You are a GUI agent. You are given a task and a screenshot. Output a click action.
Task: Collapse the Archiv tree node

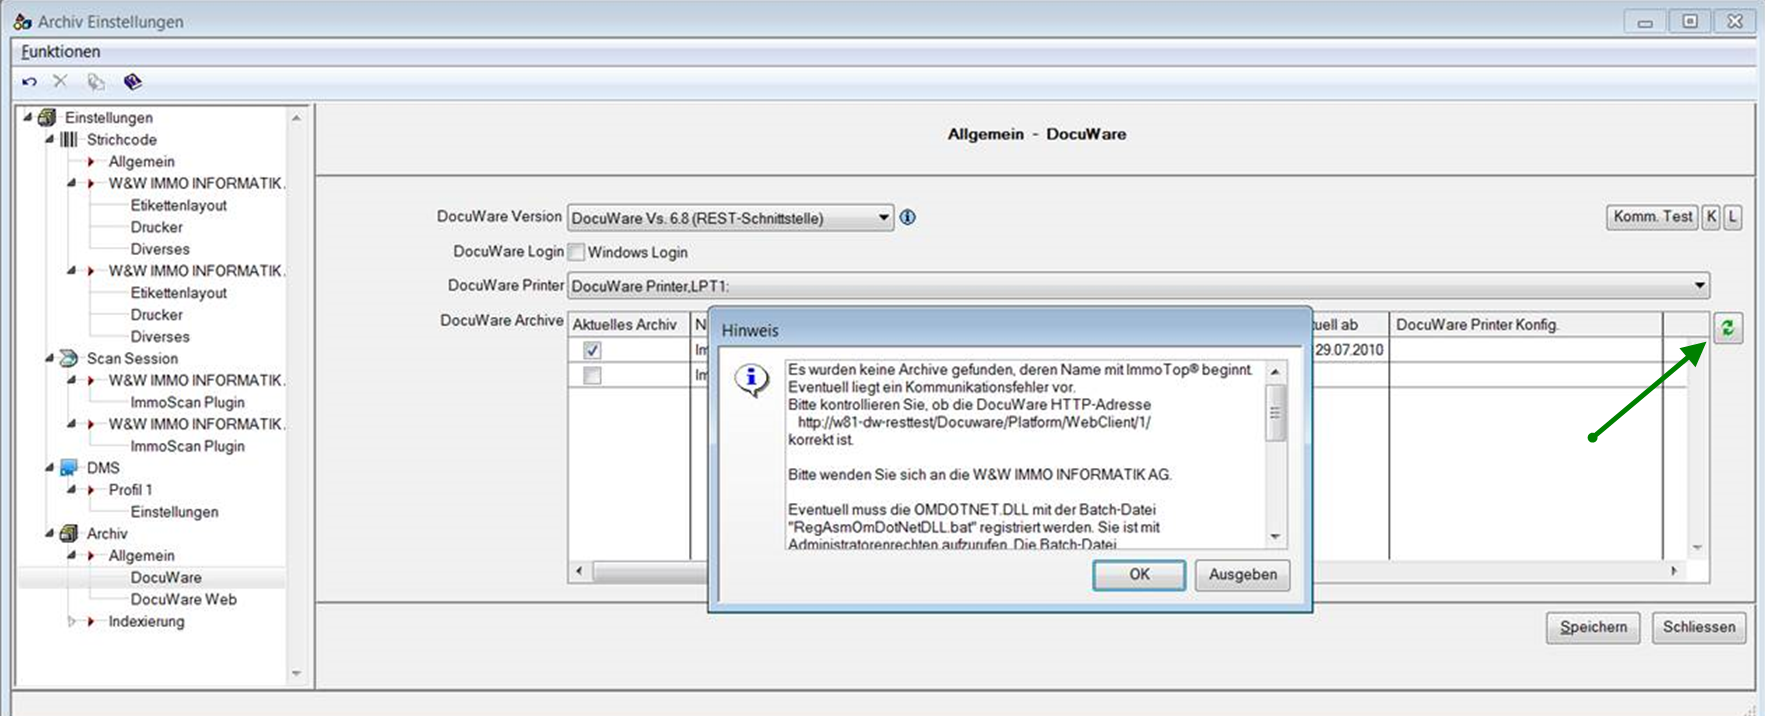click(x=49, y=534)
